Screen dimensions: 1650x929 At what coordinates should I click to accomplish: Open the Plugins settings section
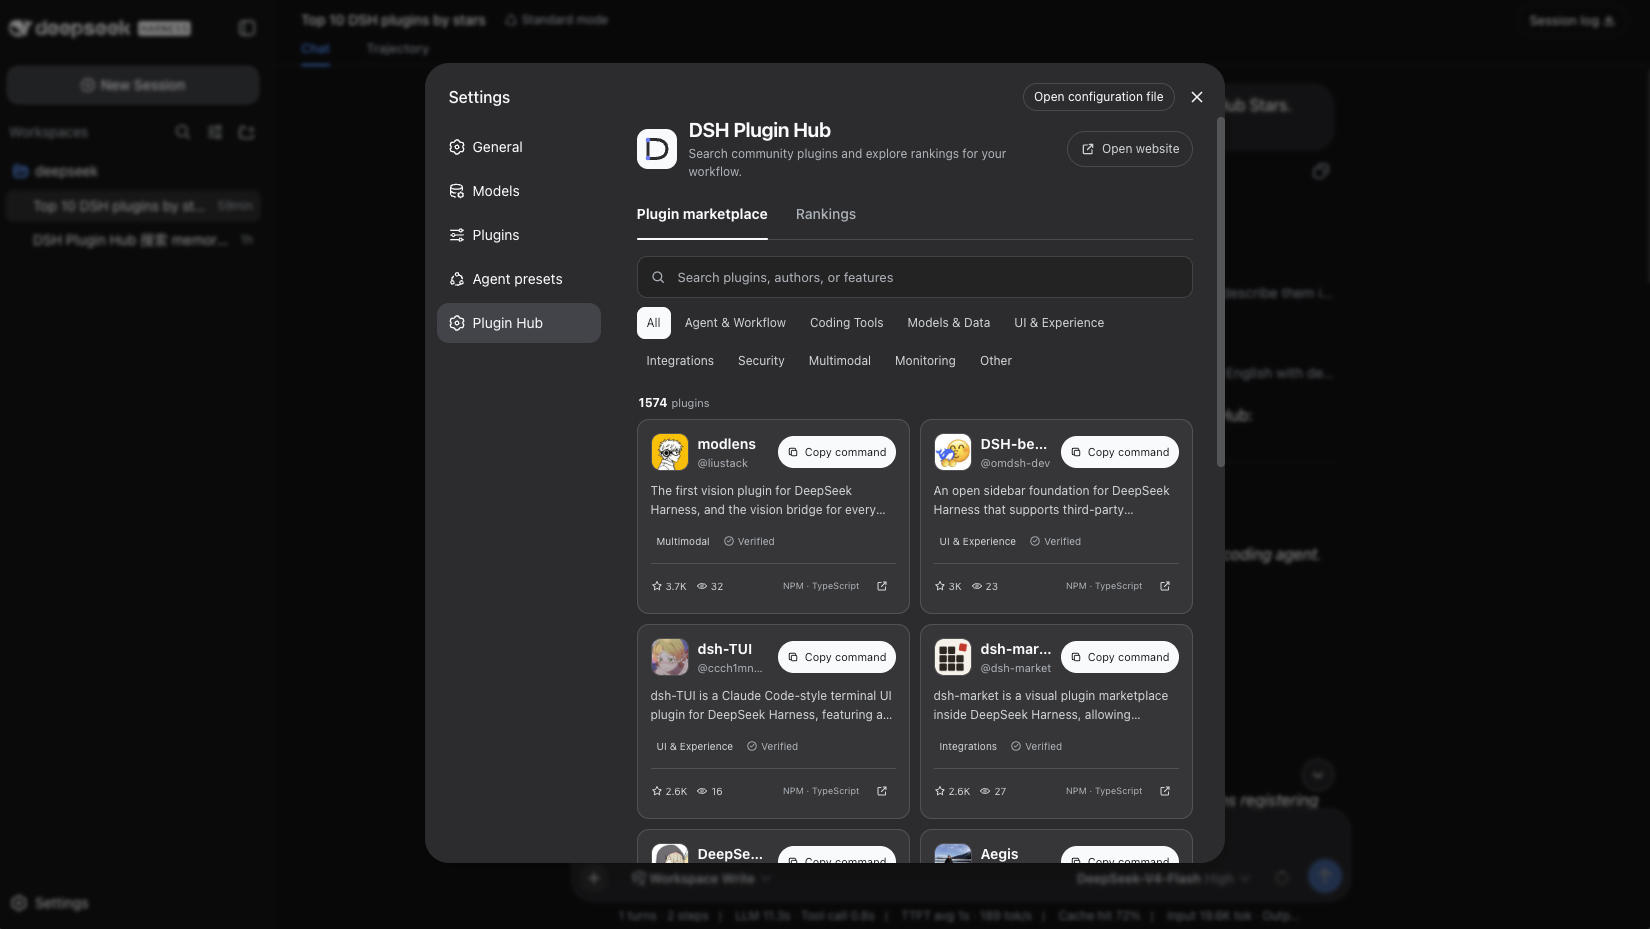click(518, 235)
